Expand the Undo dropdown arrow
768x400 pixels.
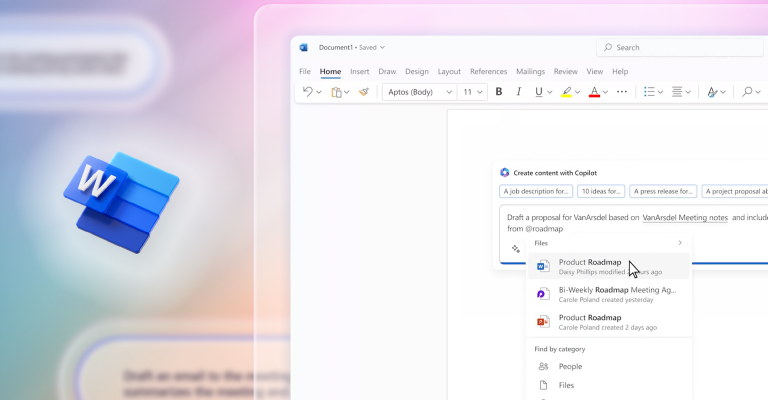click(x=319, y=92)
